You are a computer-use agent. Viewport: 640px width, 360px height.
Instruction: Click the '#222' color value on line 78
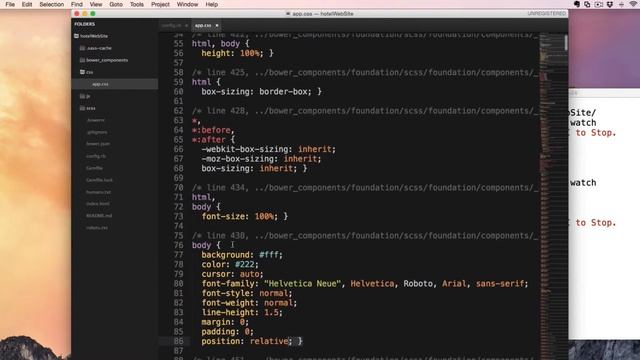244,264
